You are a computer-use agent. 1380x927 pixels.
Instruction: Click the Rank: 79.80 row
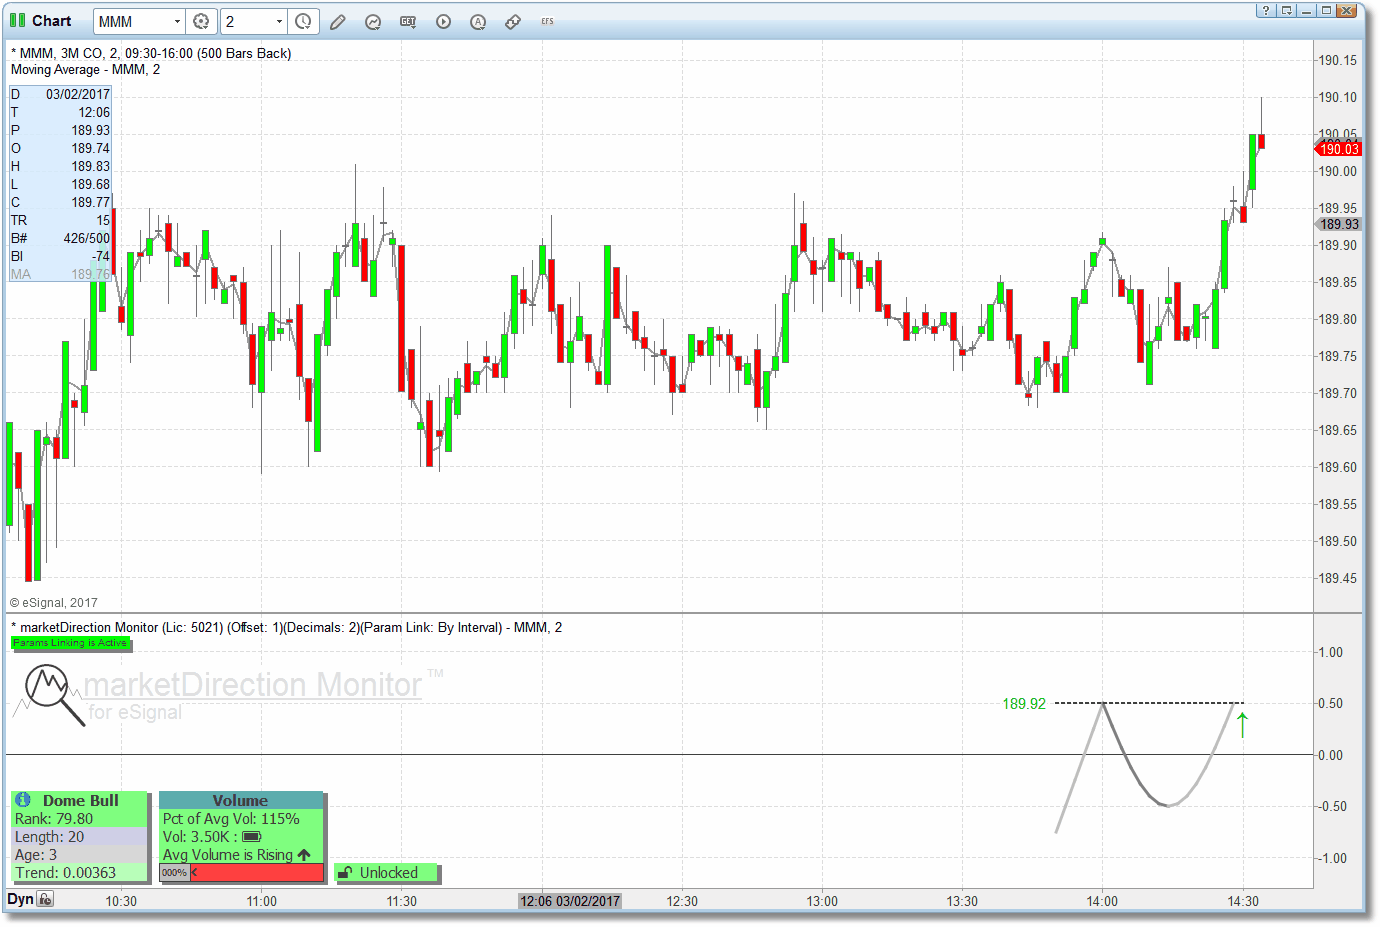tap(80, 819)
